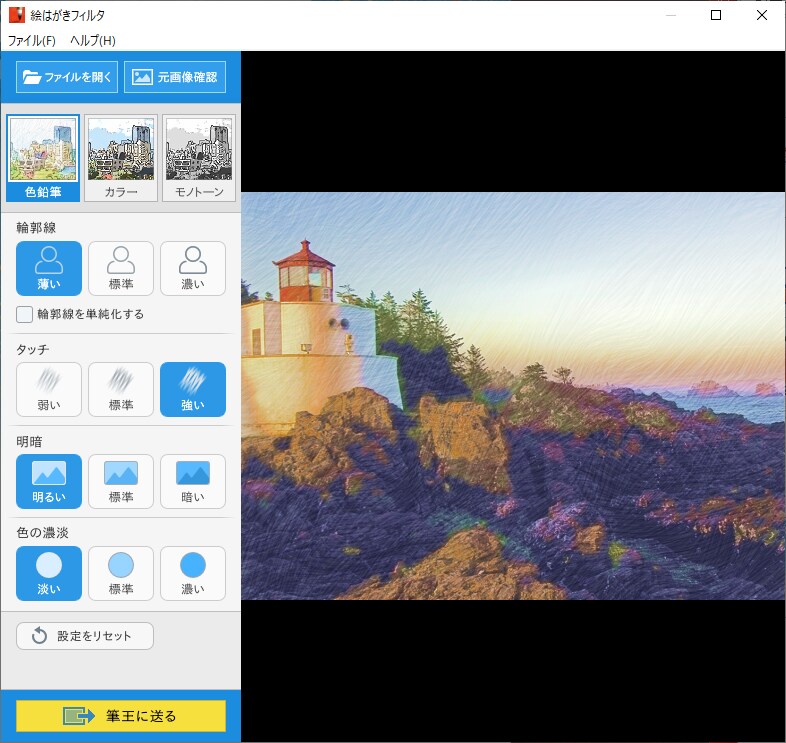786x743 pixels.
Task: Click the 設定をリセット button
Action: (85, 636)
